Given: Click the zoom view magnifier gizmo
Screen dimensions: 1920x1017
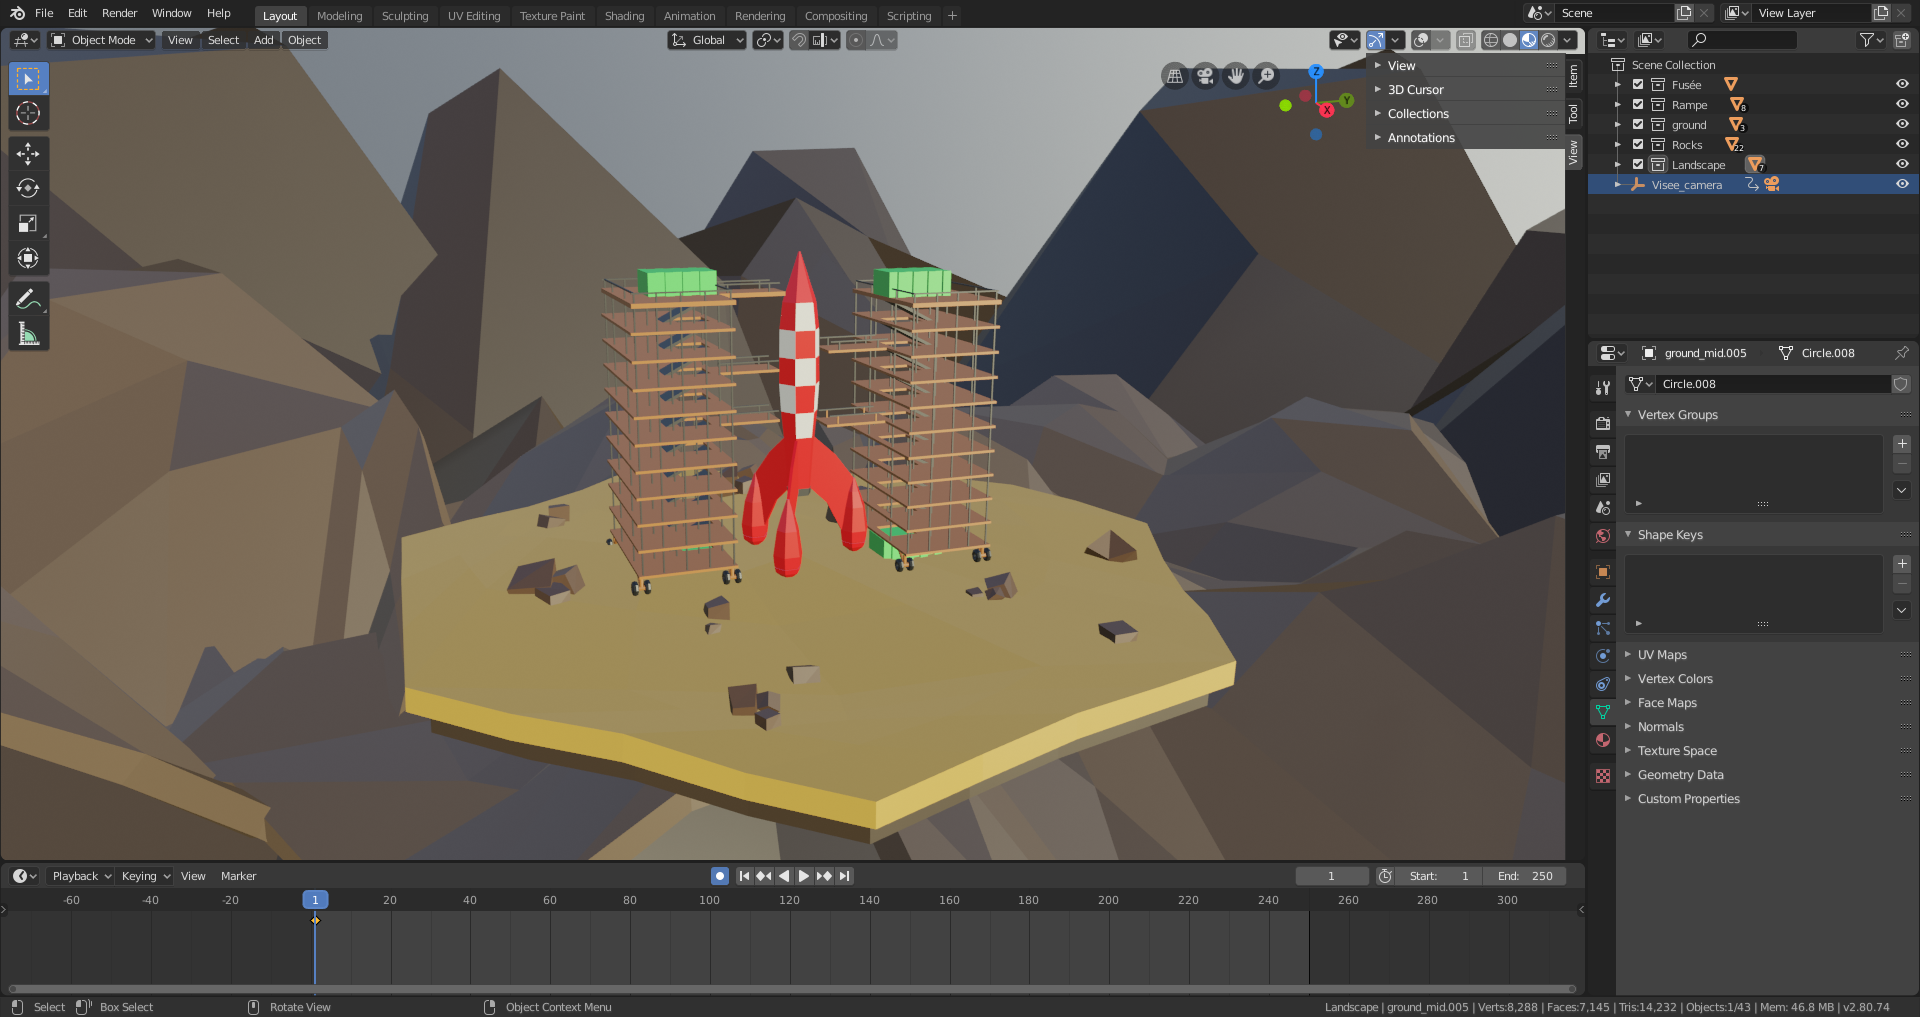Looking at the screenshot, I should click(1266, 75).
